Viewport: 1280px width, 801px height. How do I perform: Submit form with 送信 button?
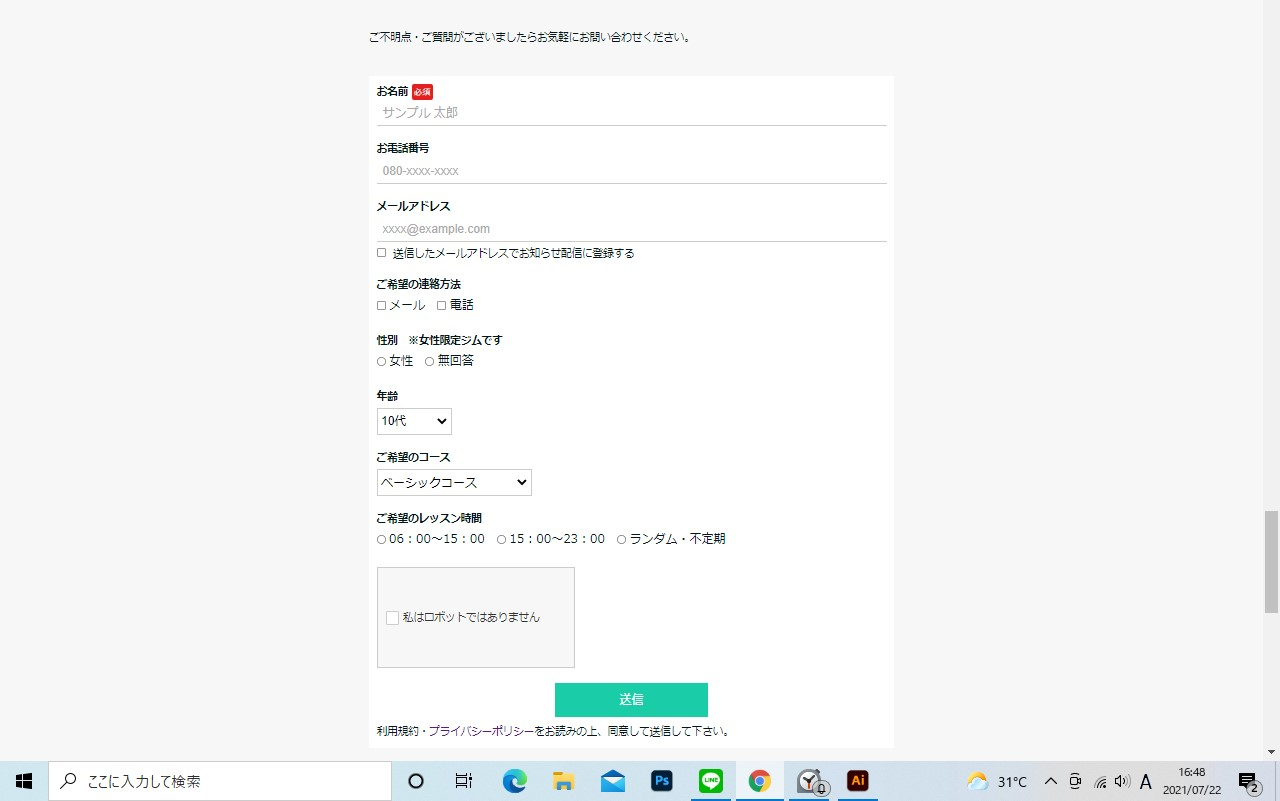[x=631, y=700]
